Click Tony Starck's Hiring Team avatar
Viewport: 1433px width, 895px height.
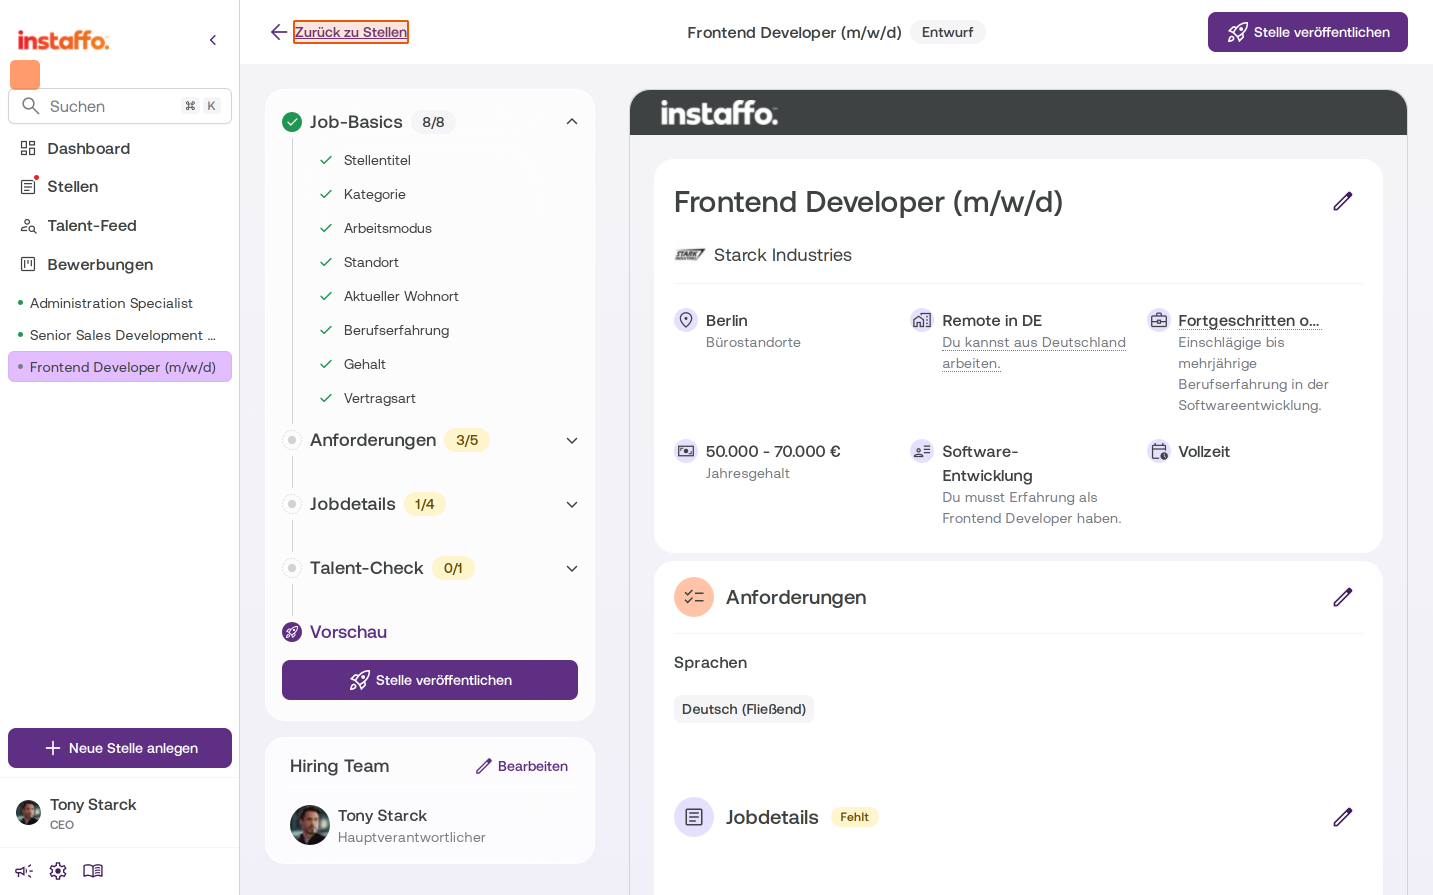tap(310, 825)
